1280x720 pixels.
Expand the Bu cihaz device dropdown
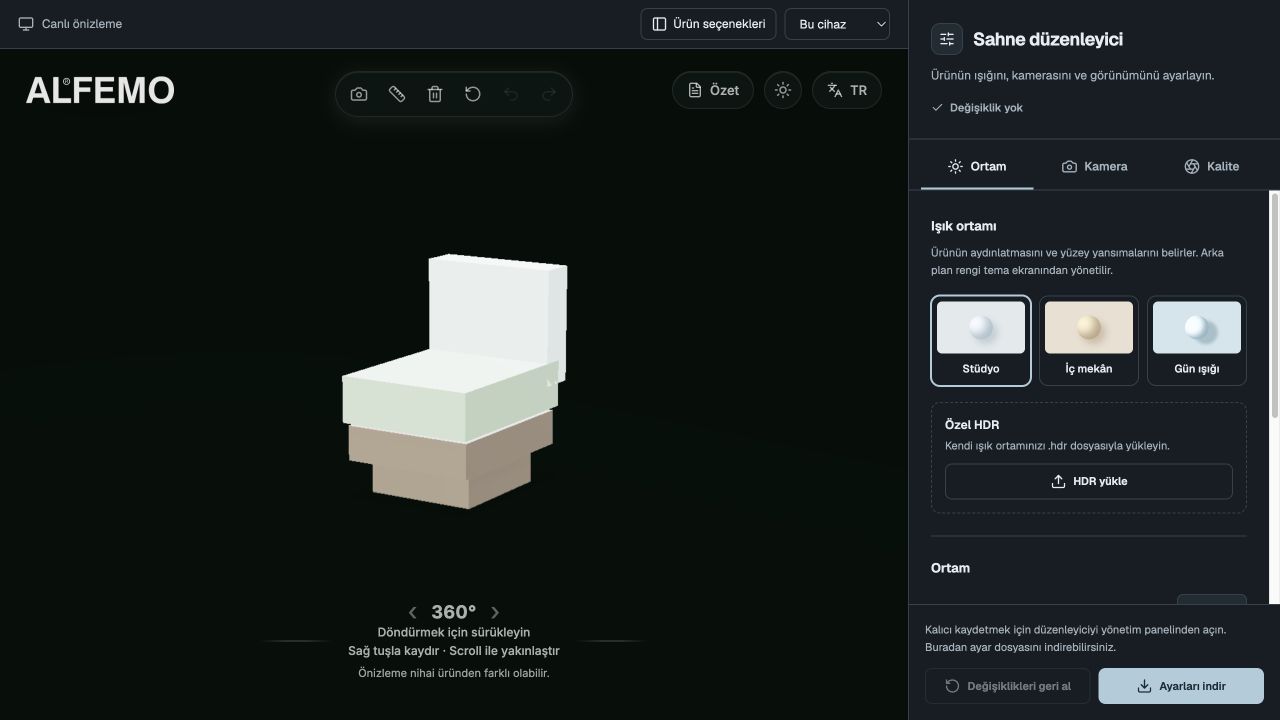[837, 24]
